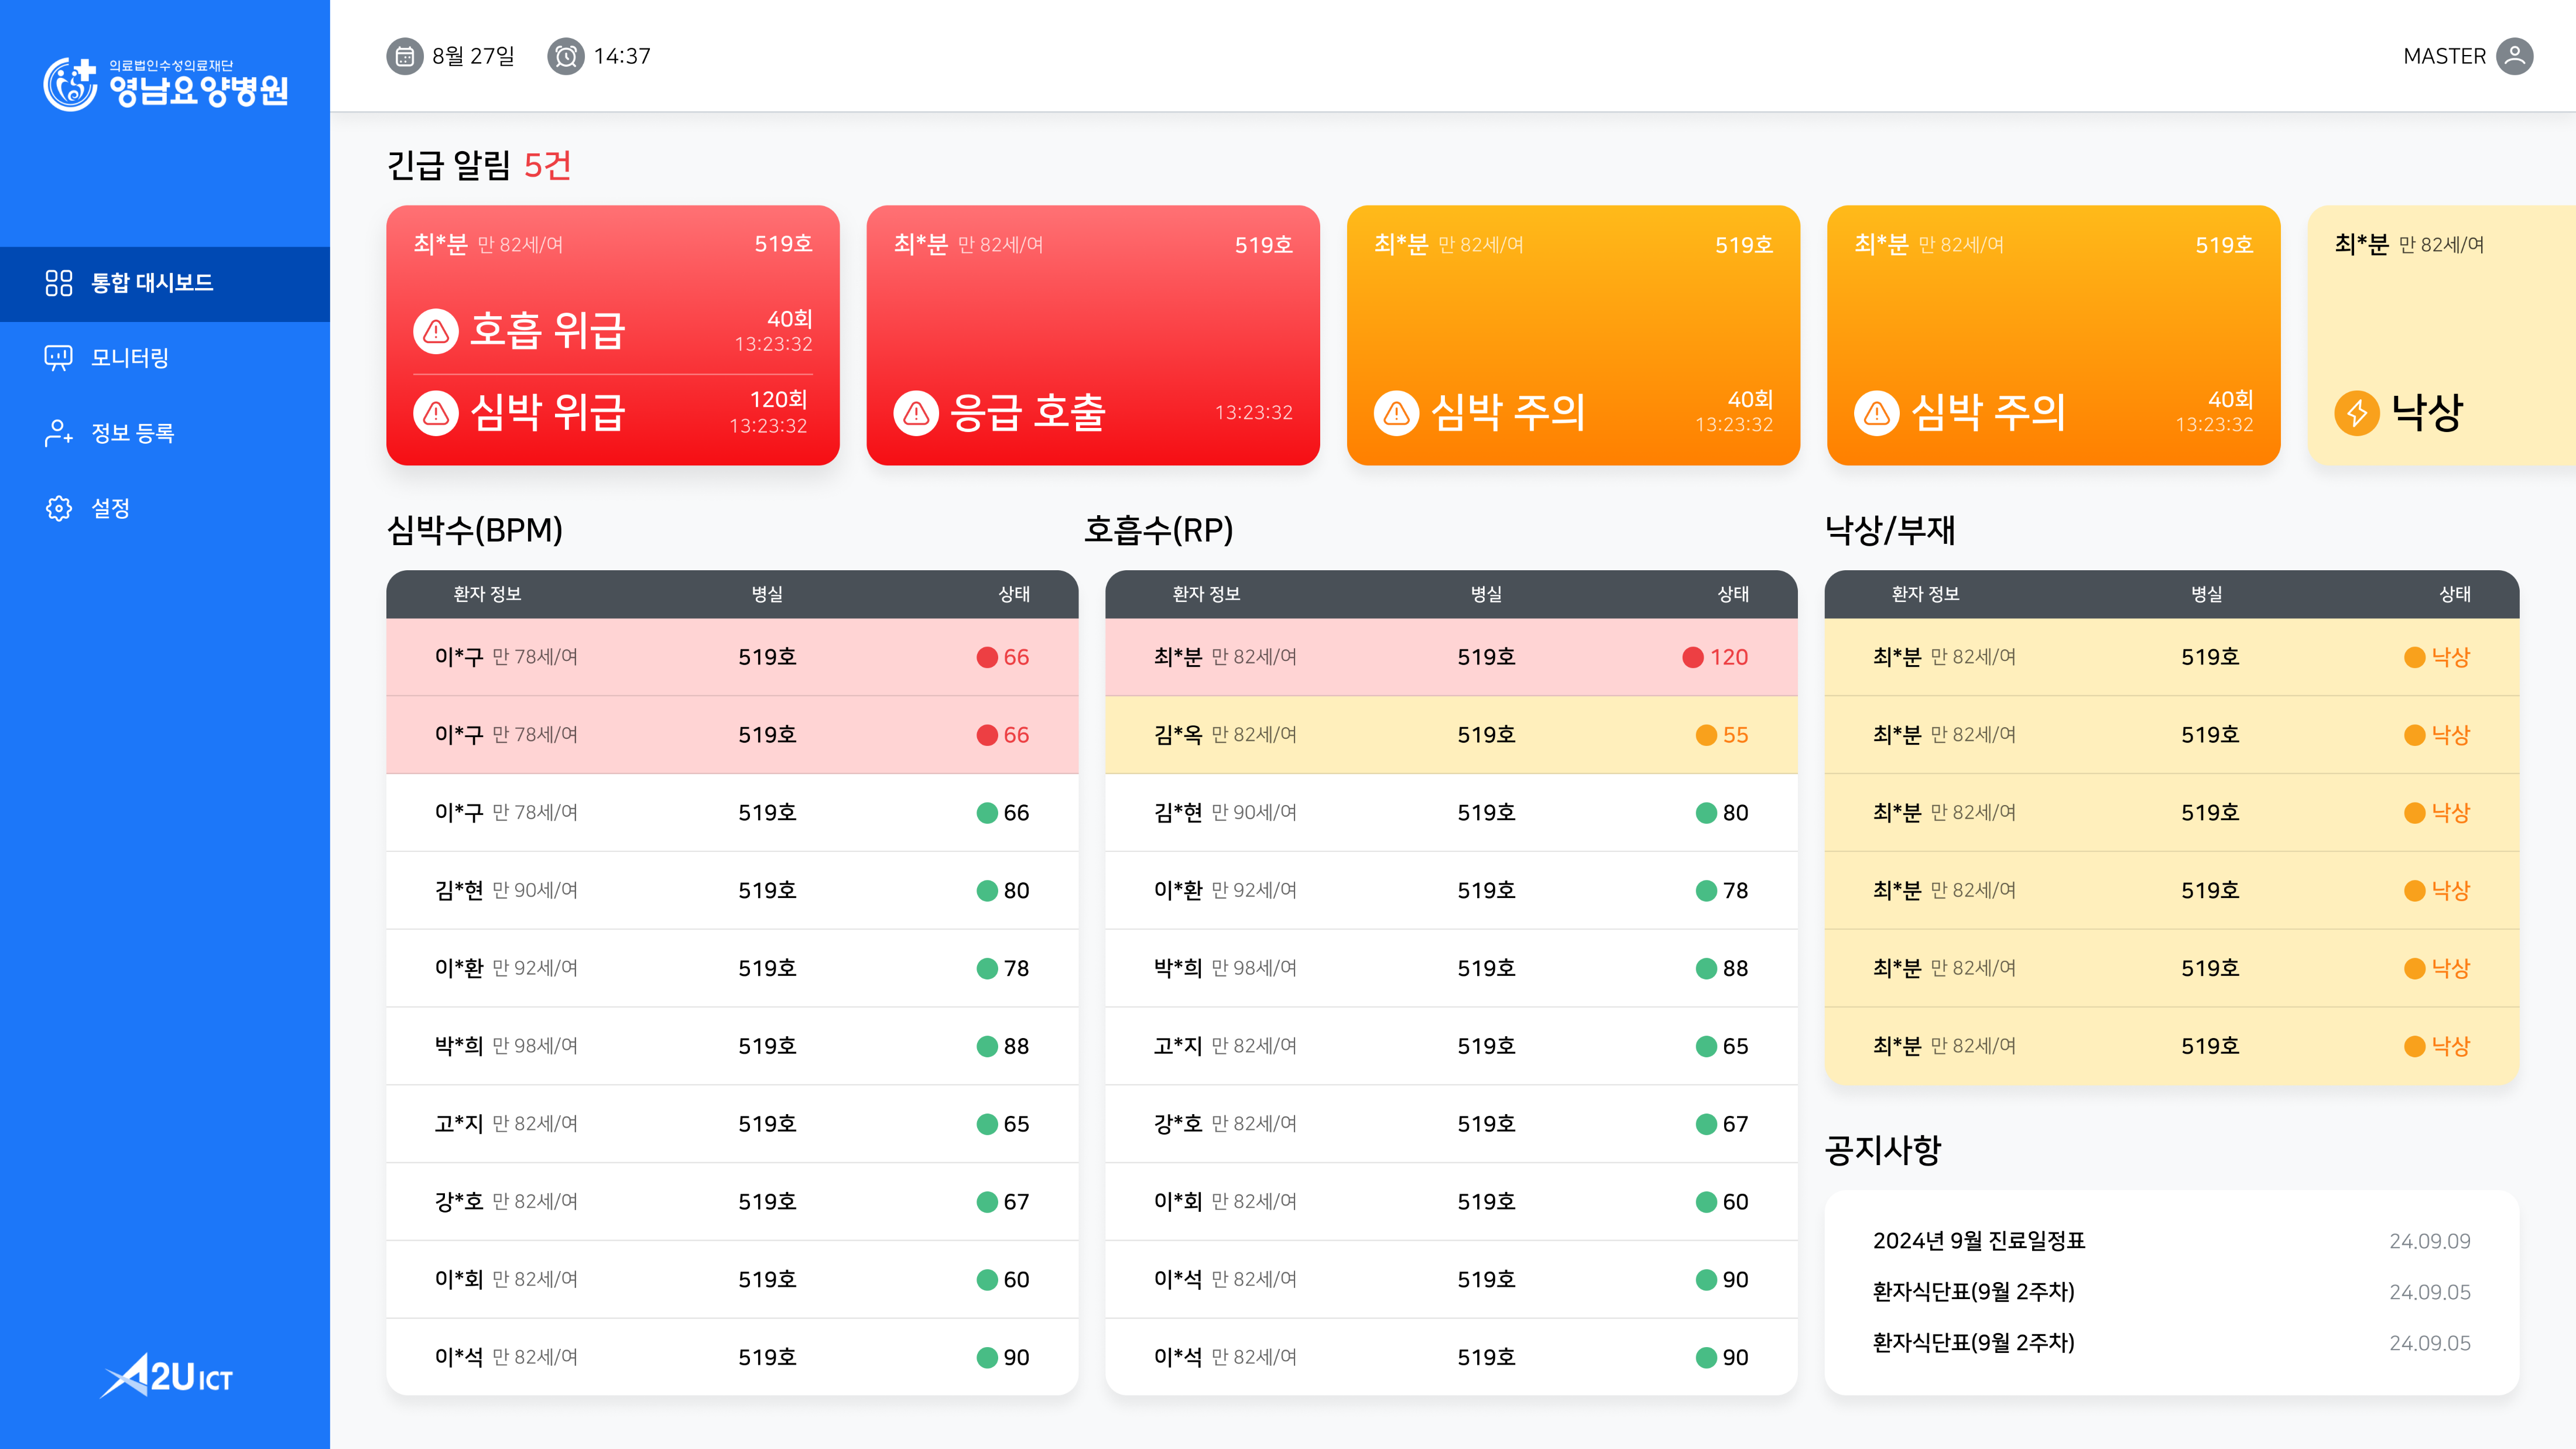Open the yellow 낙상 alert card

(x=2442, y=335)
